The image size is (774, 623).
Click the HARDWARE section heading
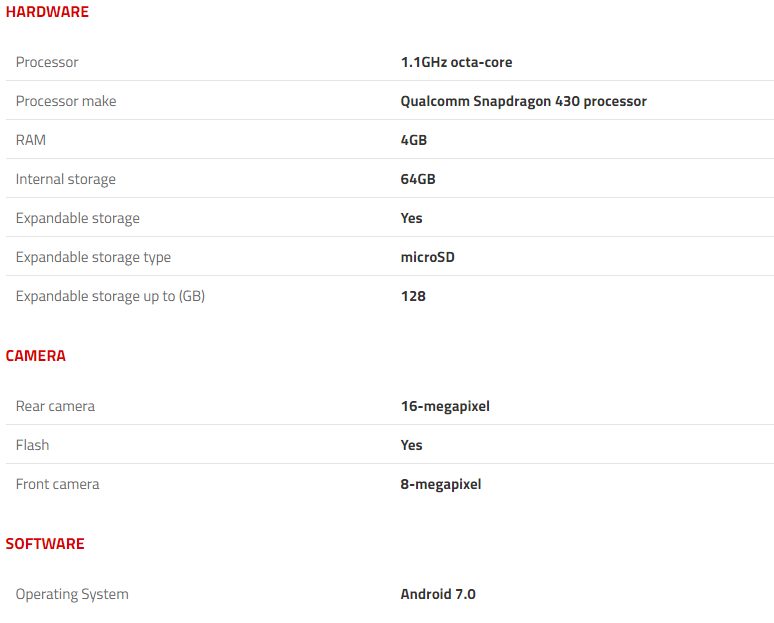coord(47,12)
